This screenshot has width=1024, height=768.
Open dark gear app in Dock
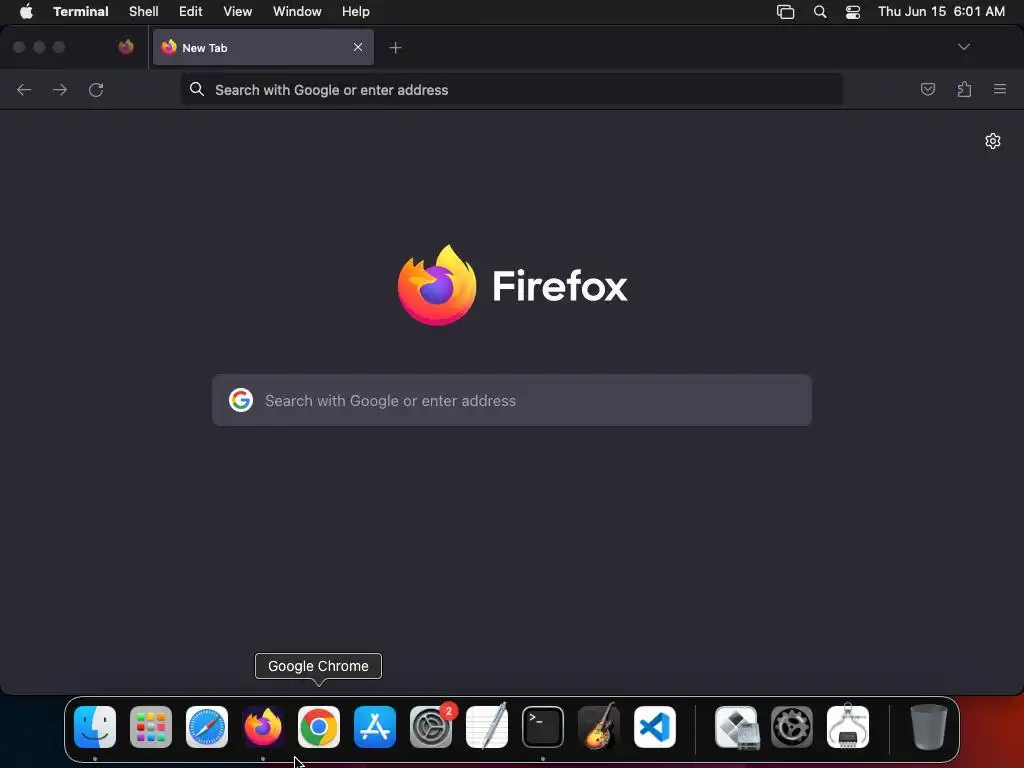coord(792,726)
